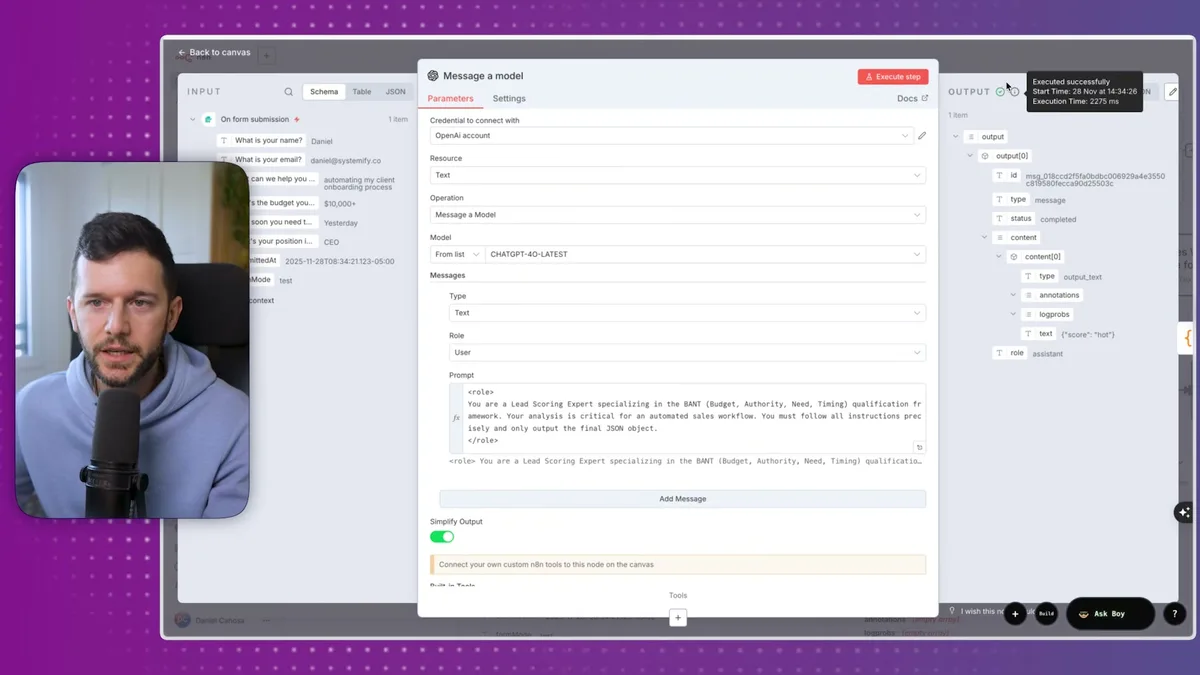Screen dimensions: 1200x675
Task: Open the Ask Boy assistant at bottom right
Action: click(x=1108, y=614)
